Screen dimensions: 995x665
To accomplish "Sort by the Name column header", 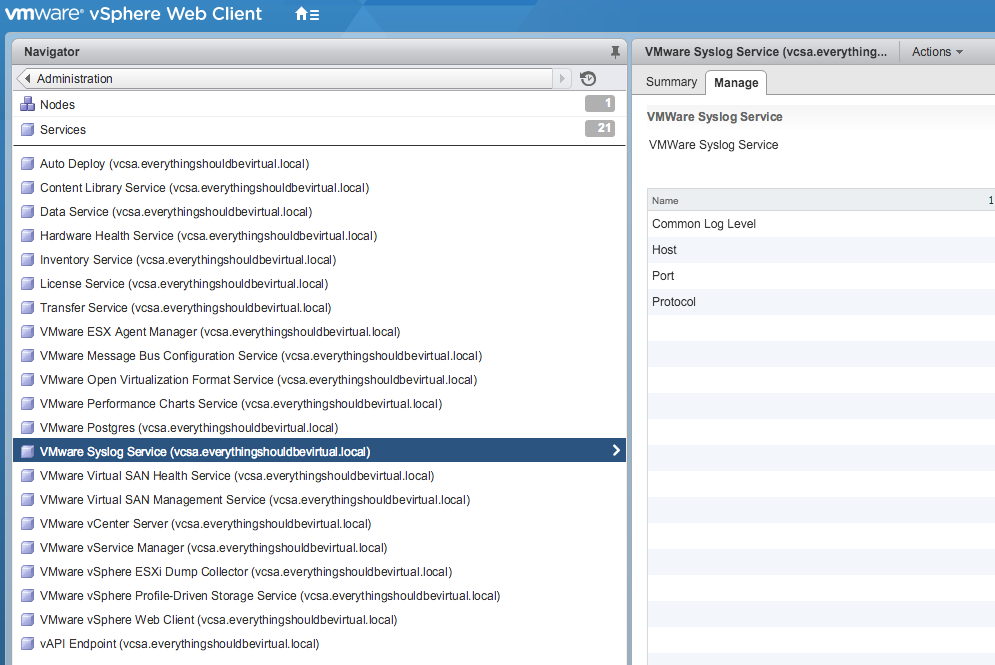I will [x=666, y=201].
